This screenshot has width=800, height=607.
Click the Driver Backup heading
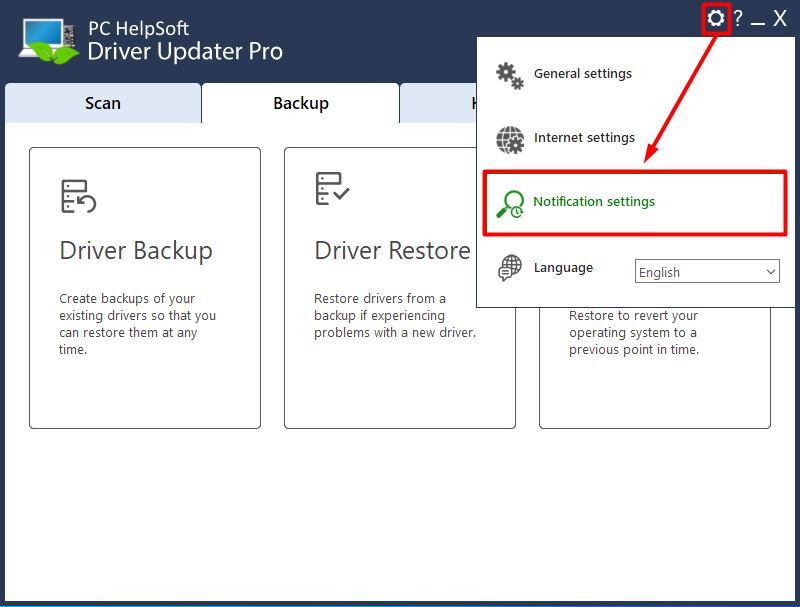coord(136,251)
